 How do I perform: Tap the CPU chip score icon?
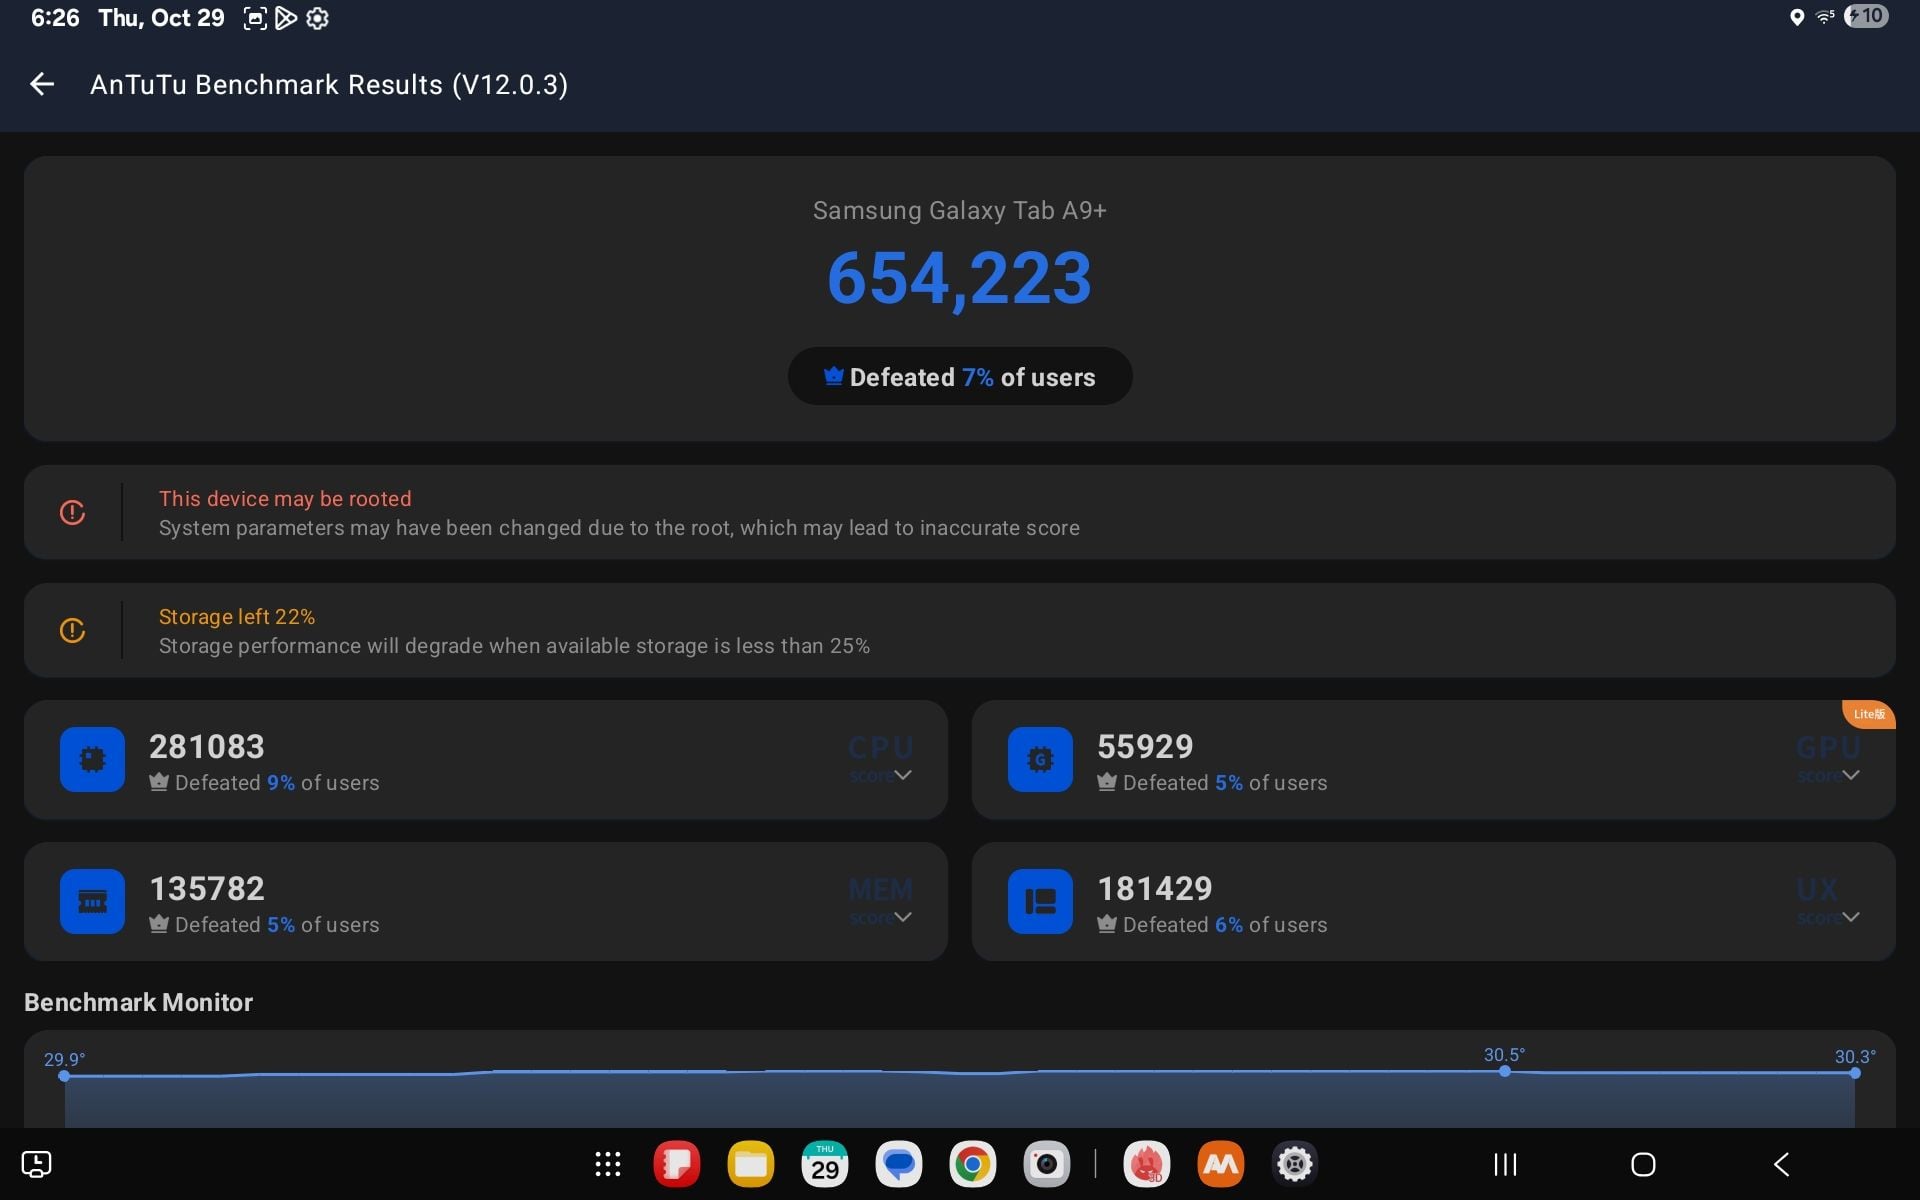tap(92, 760)
